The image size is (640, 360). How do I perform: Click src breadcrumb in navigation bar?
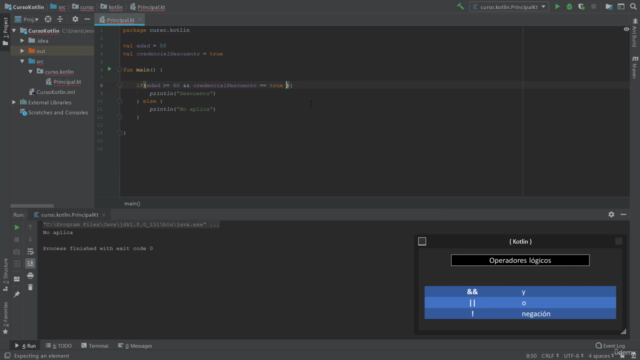(58, 7)
